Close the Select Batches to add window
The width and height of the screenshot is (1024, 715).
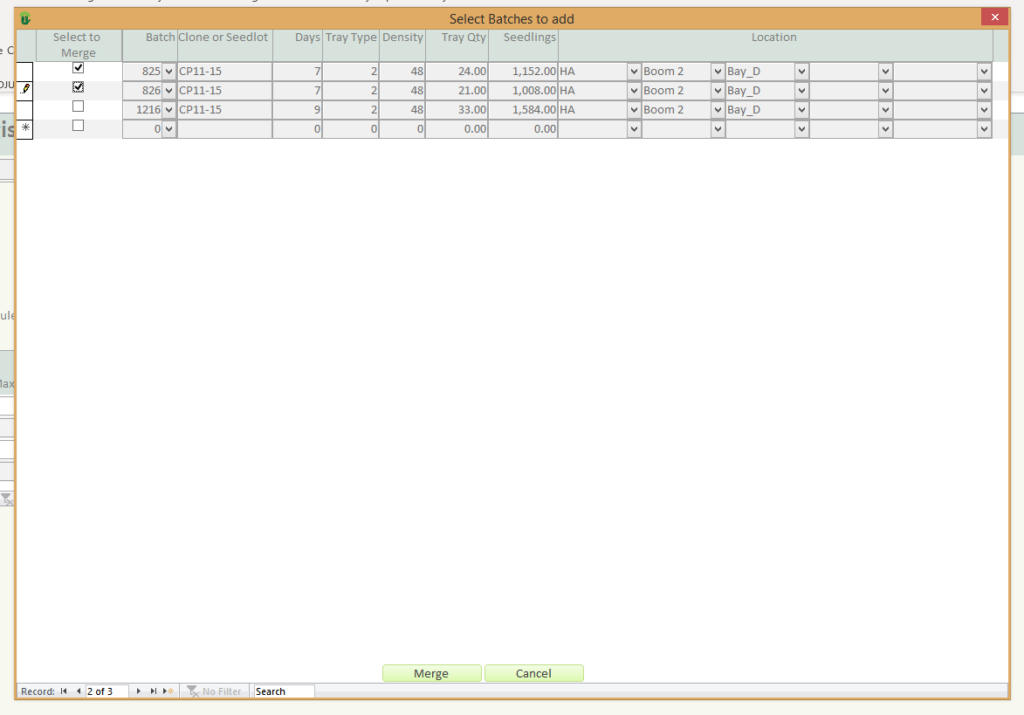tap(993, 17)
